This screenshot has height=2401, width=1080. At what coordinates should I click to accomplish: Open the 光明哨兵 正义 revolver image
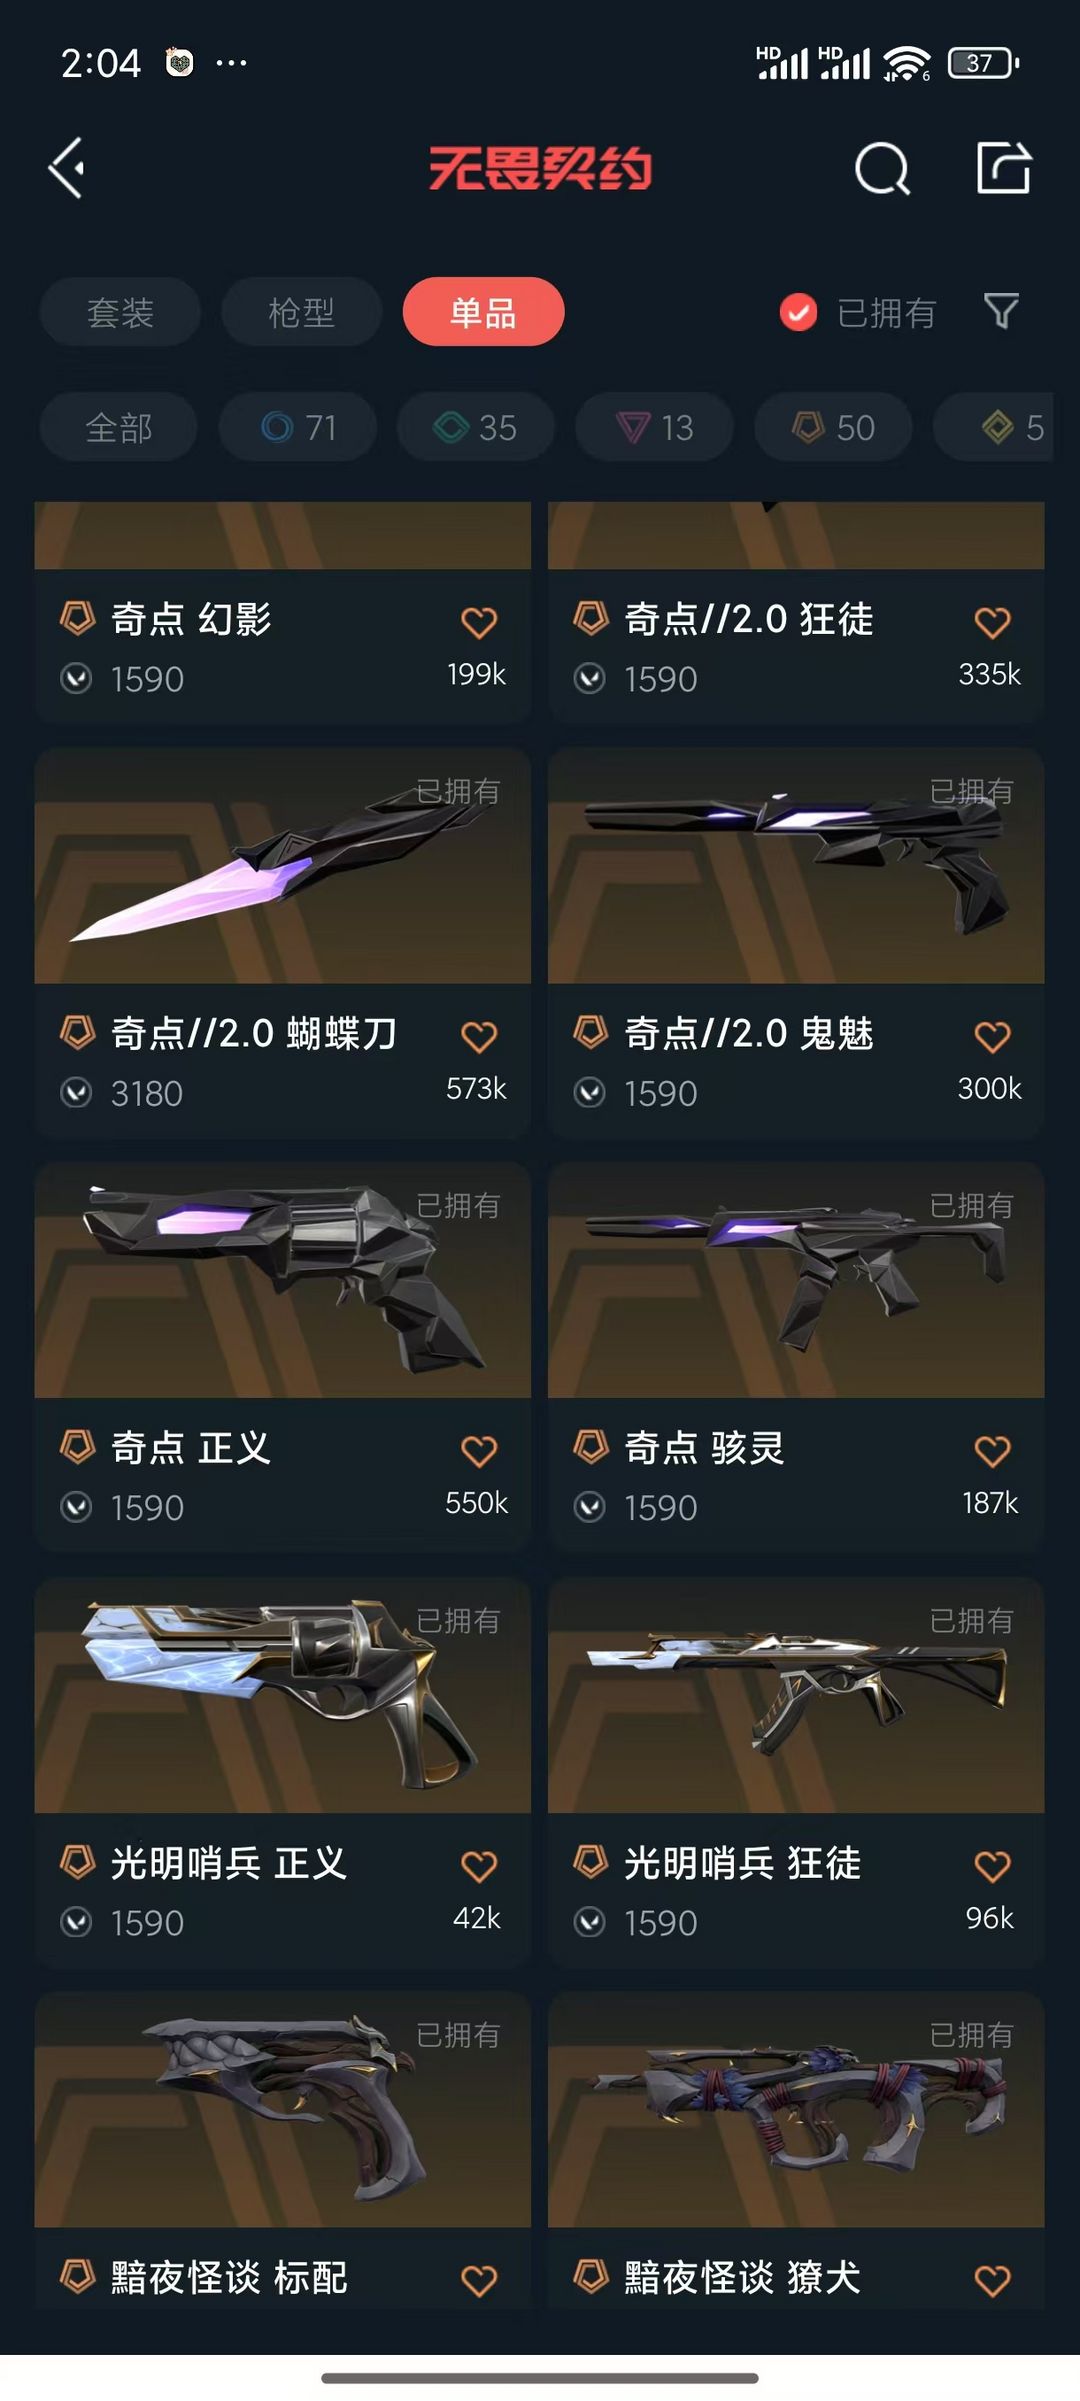pyautogui.click(x=282, y=1695)
